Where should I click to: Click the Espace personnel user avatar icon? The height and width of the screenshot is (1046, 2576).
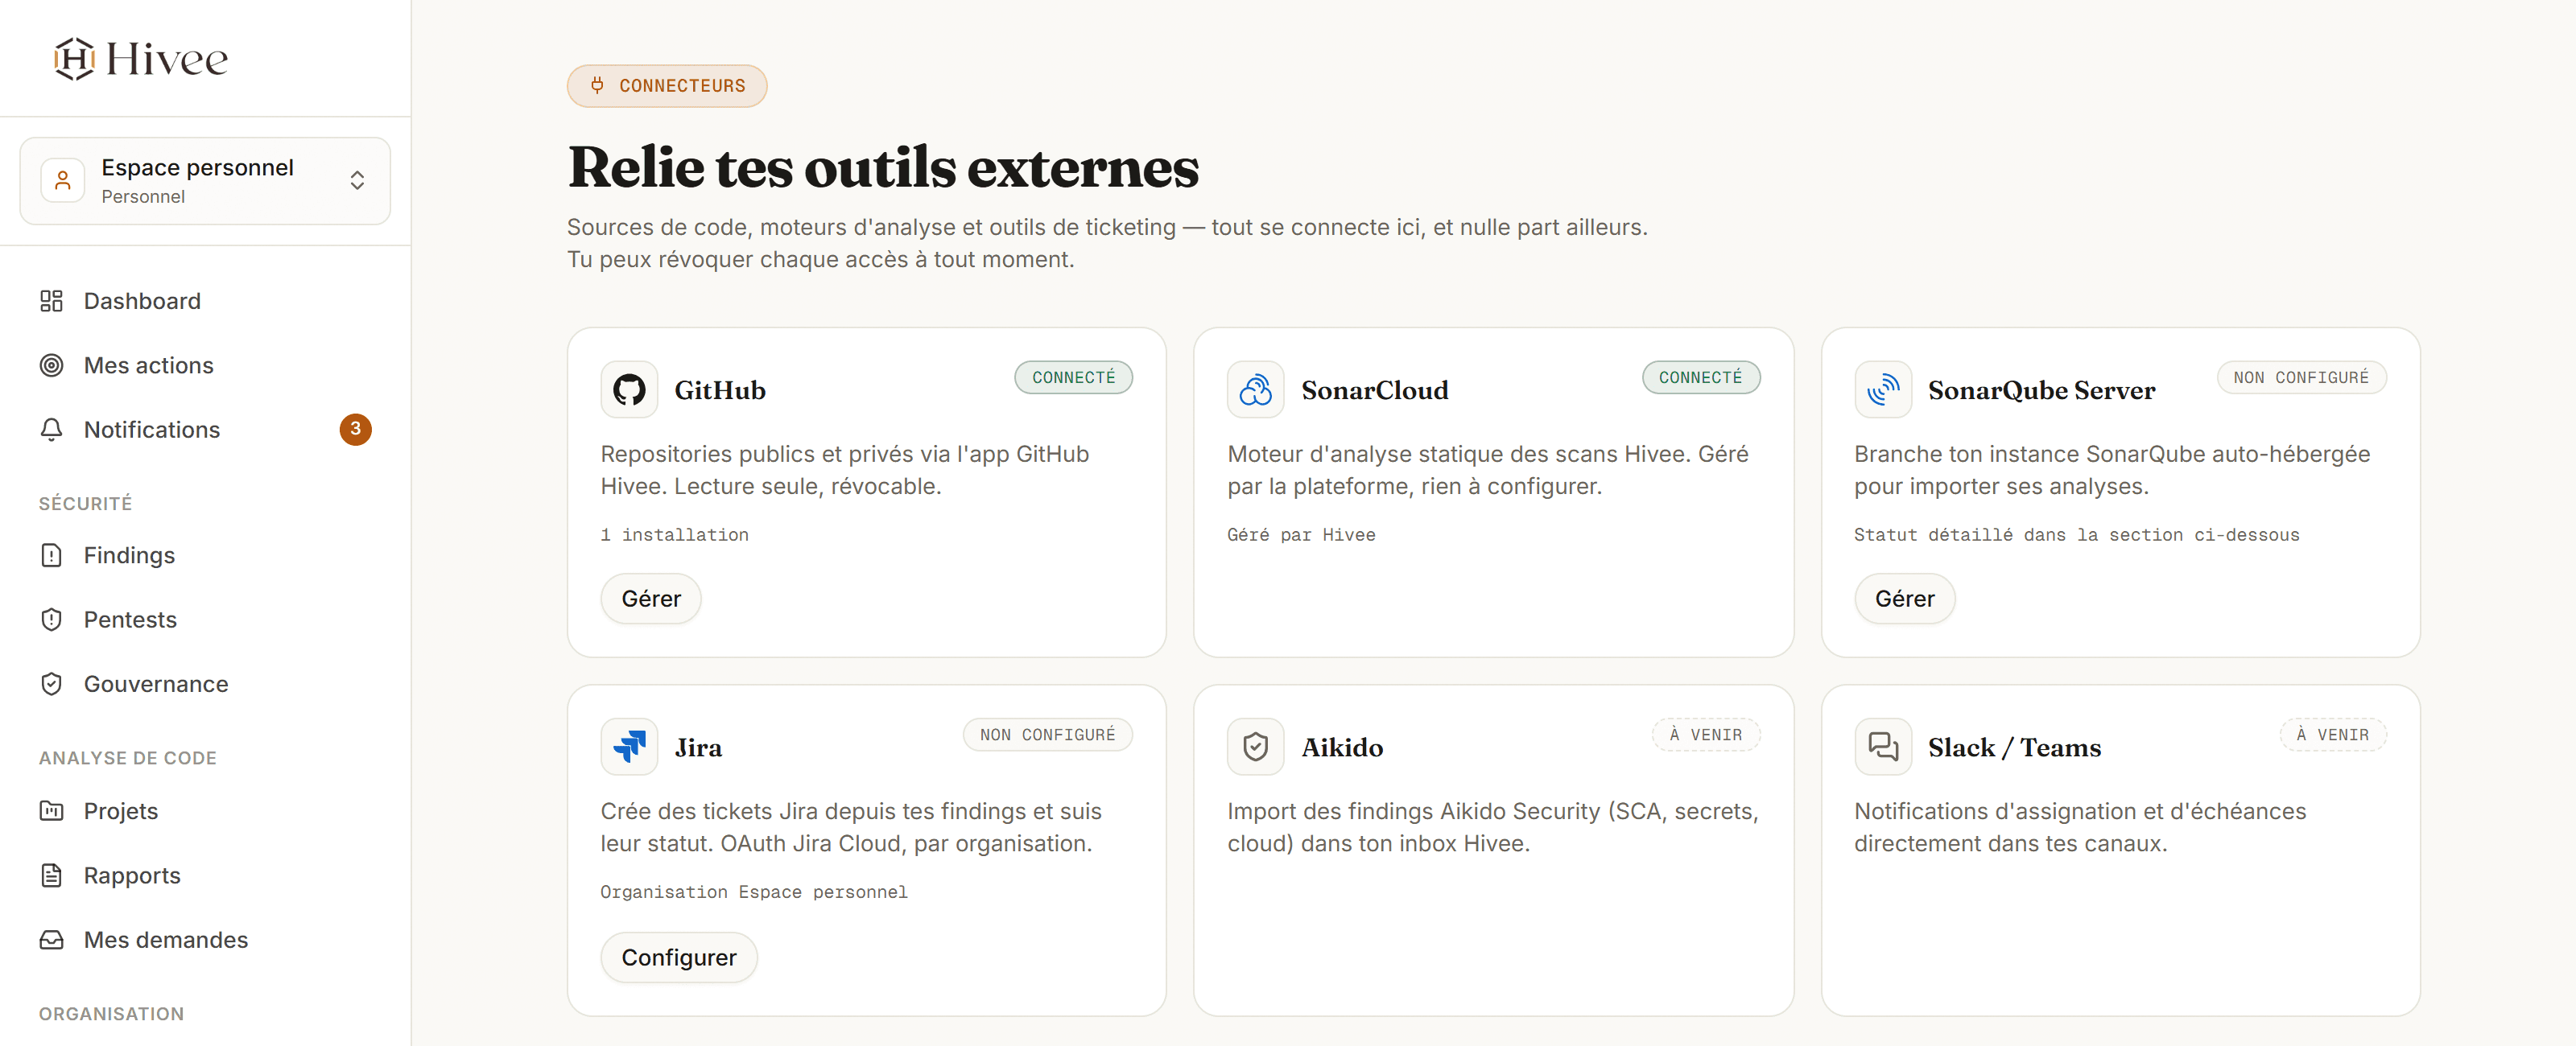point(63,181)
